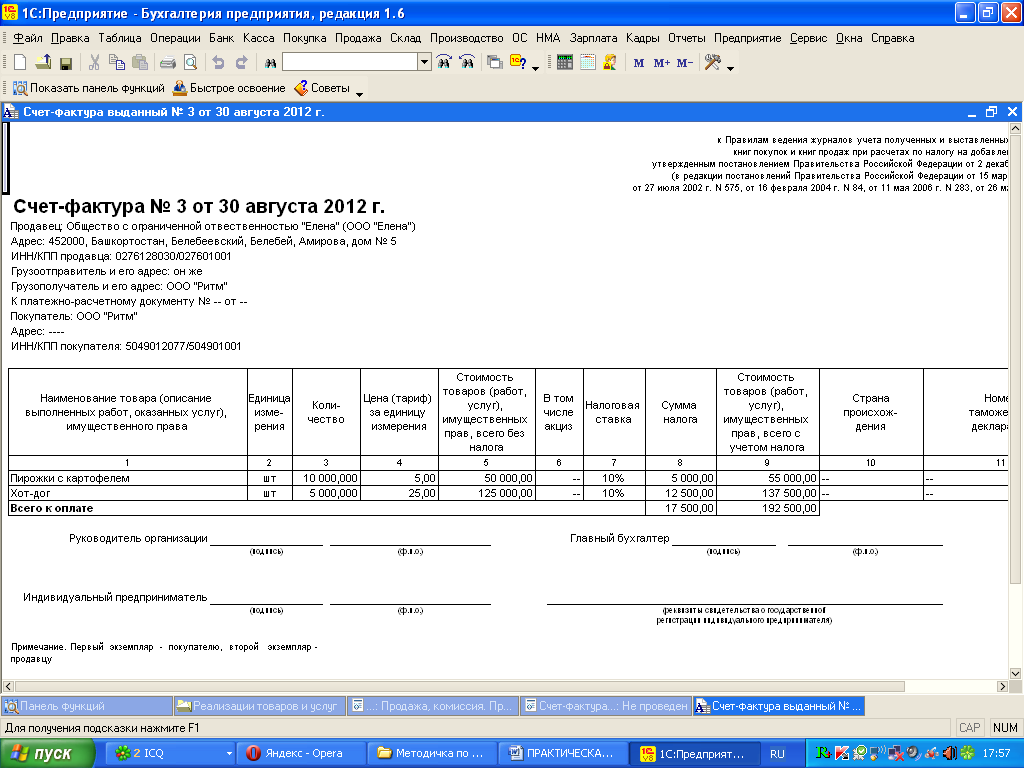Expand the tools toolbar options arrow

730,68
